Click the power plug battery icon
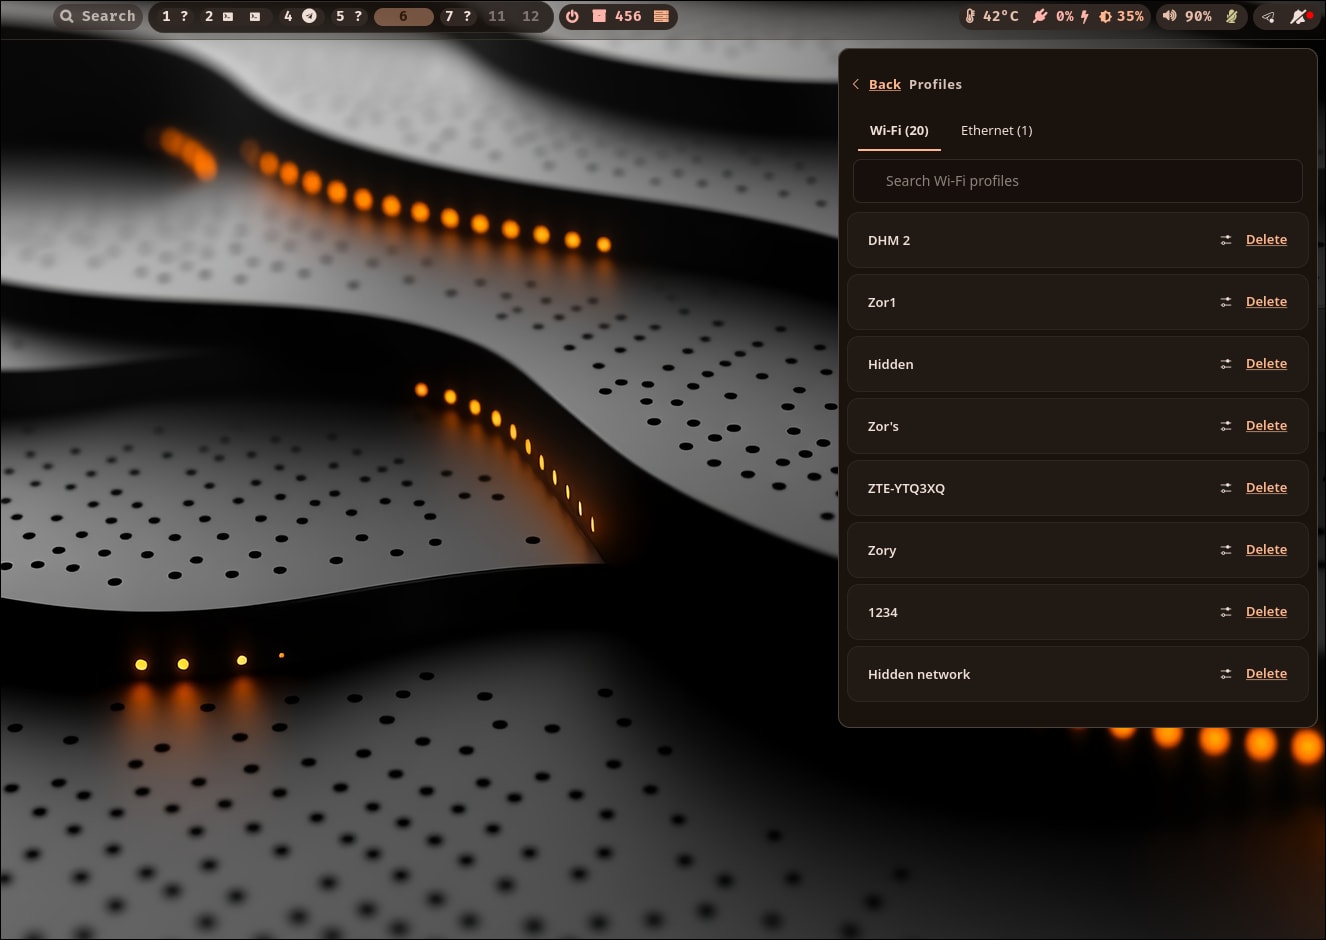Image resolution: width=1326 pixels, height=940 pixels. (x=1040, y=16)
